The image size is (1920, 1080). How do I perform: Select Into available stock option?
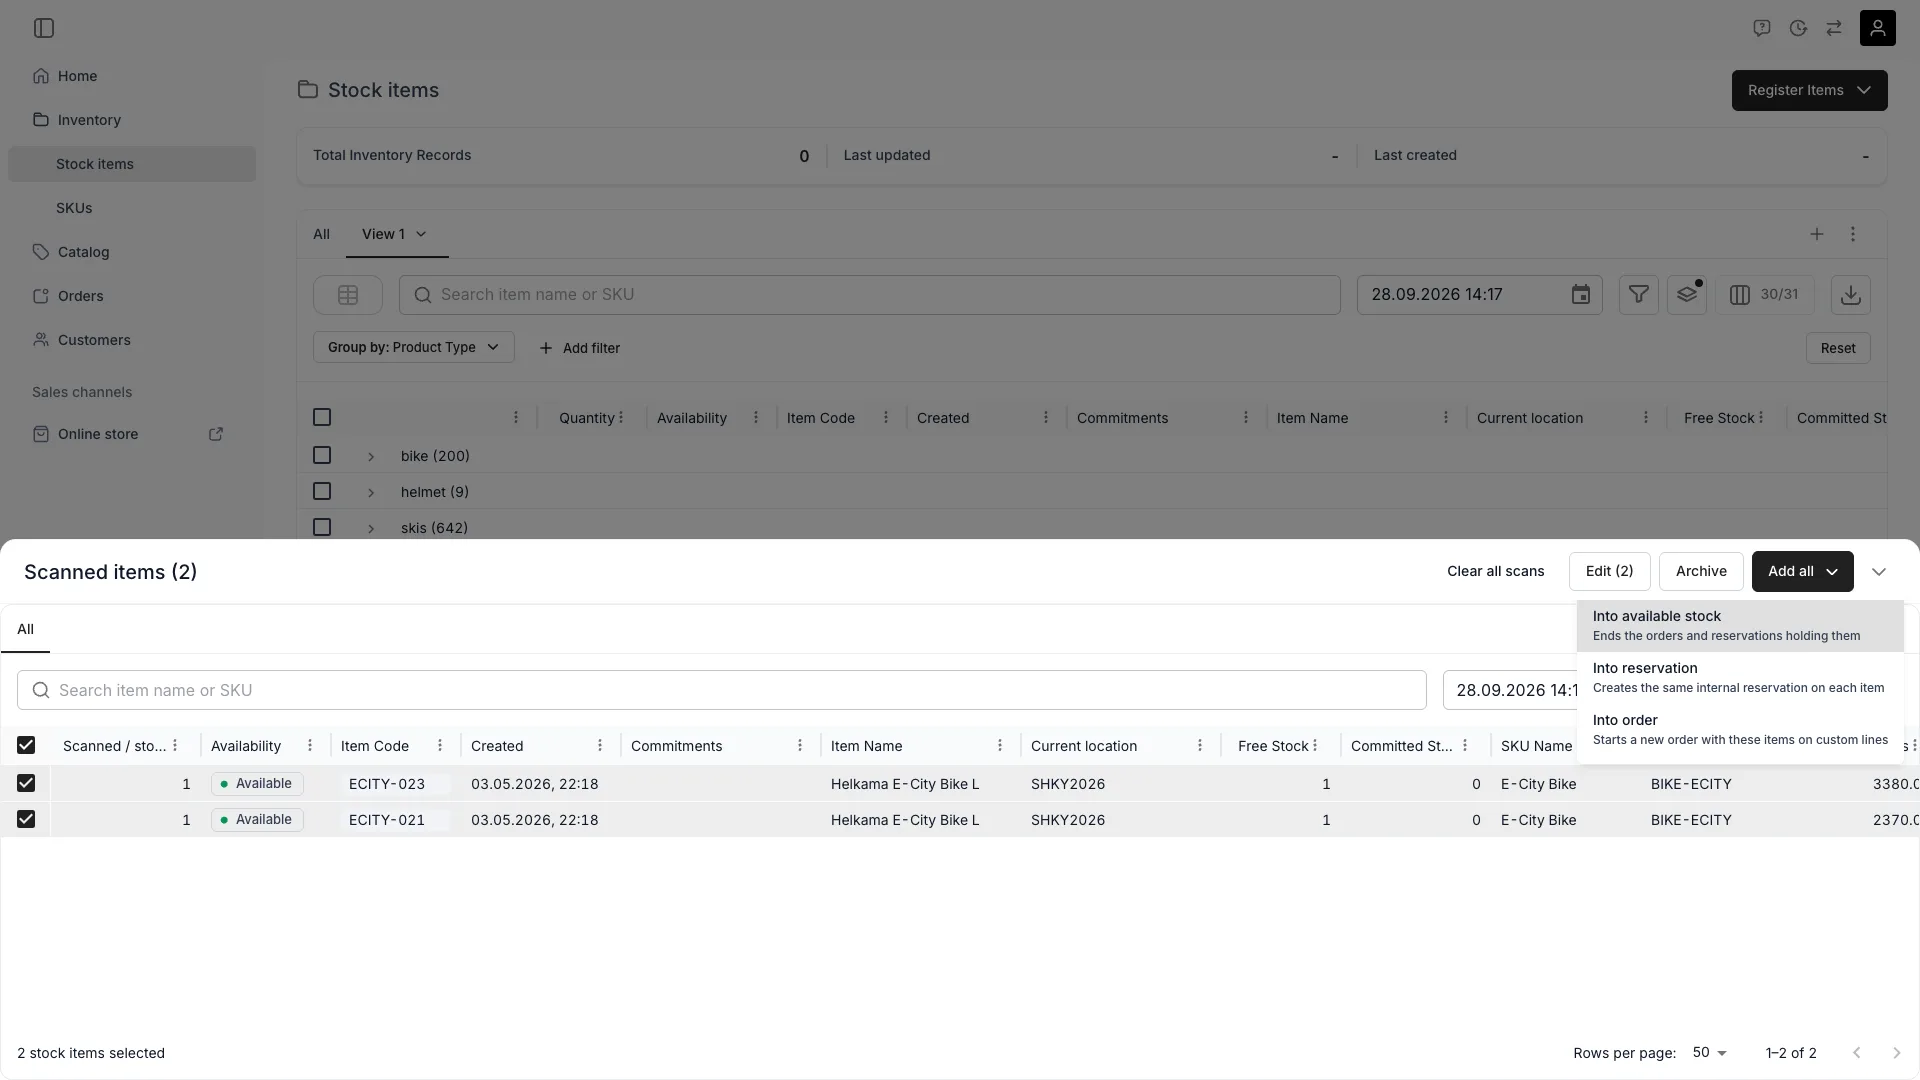1740,626
